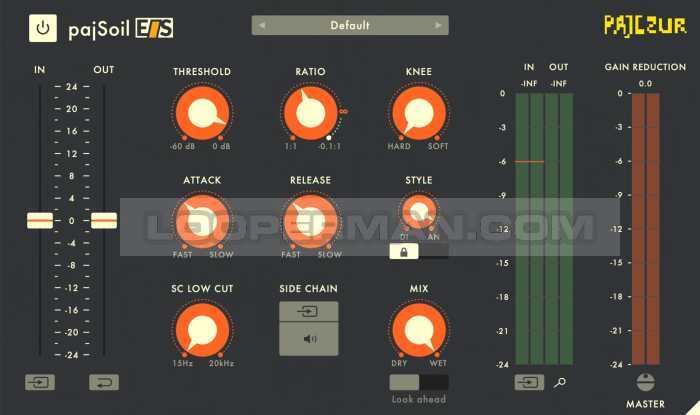Click the HARD label under Knee
The width and height of the screenshot is (700, 415).
[399, 146]
